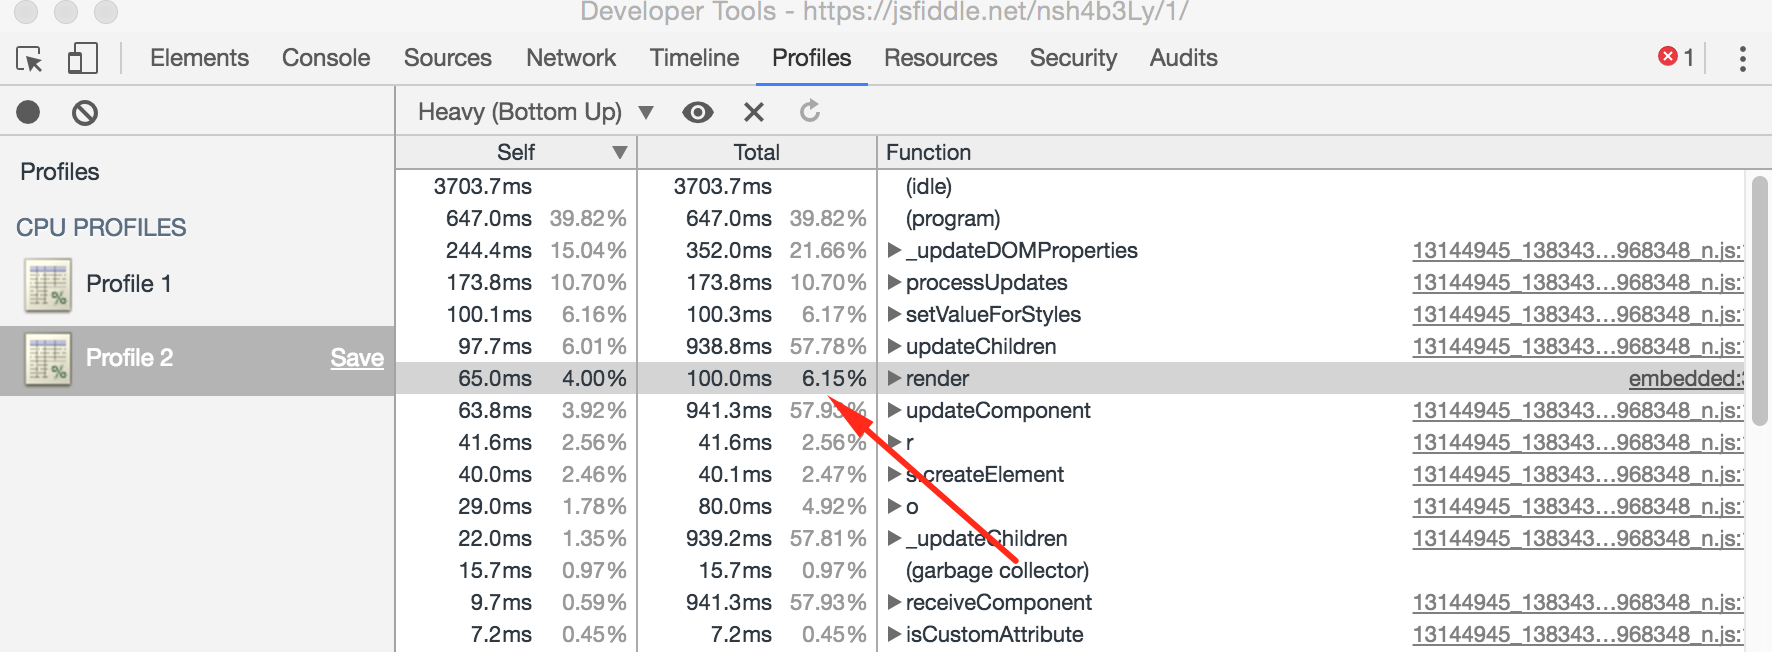Open source link for setValueForStyles
This screenshot has width=1772, height=652.
(1577, 314)
